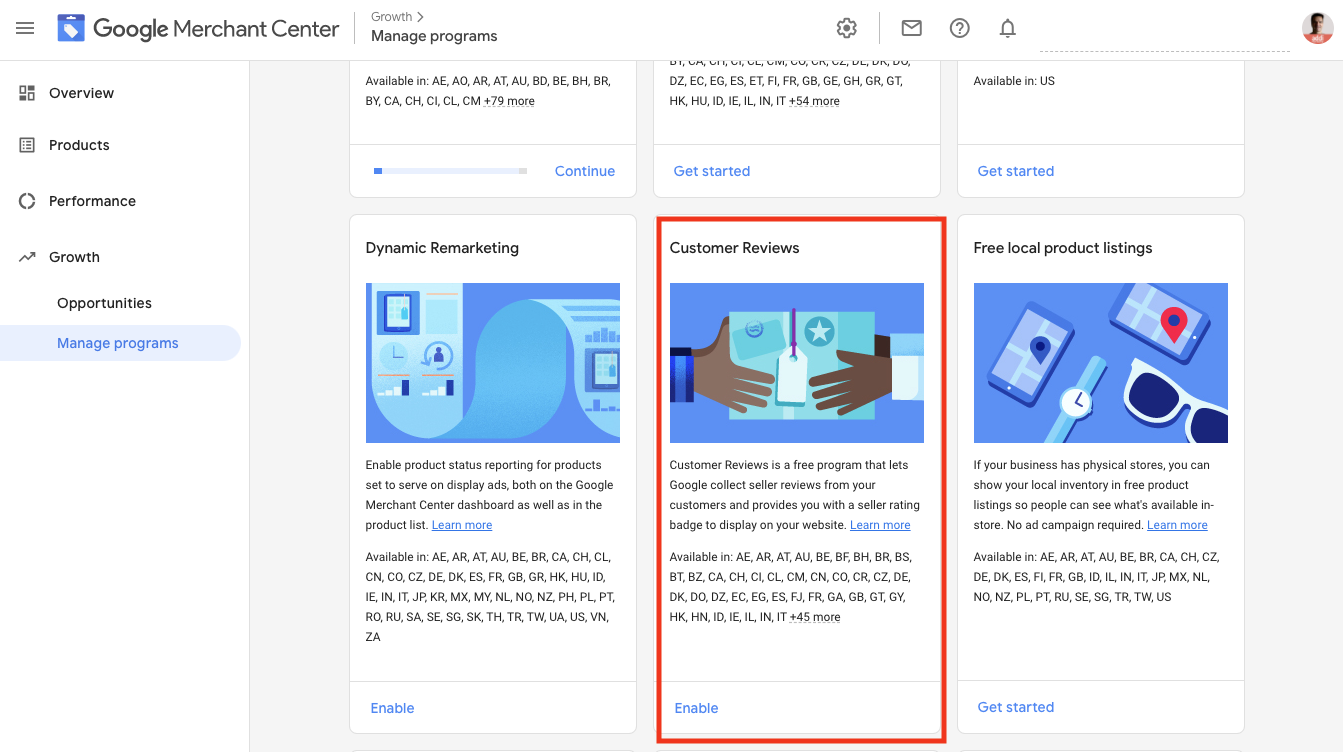Select Opportunities under Growth
This screenshot has height=752, width=1343.
pyautogui.click(x=104, y=303)
